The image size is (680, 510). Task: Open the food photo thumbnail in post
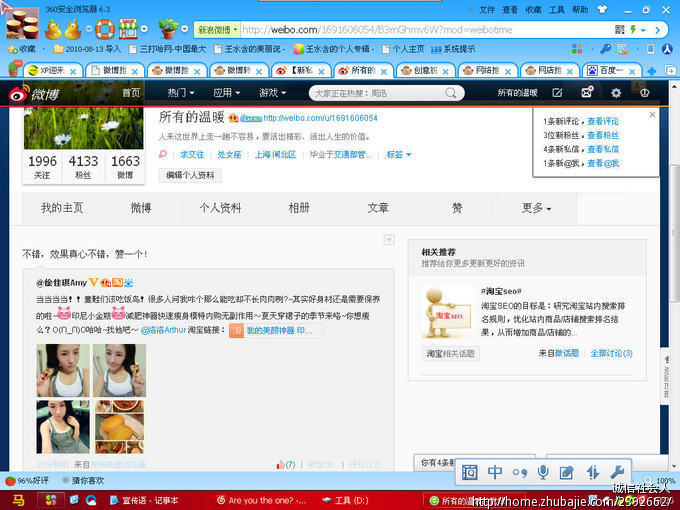[119, 427]
